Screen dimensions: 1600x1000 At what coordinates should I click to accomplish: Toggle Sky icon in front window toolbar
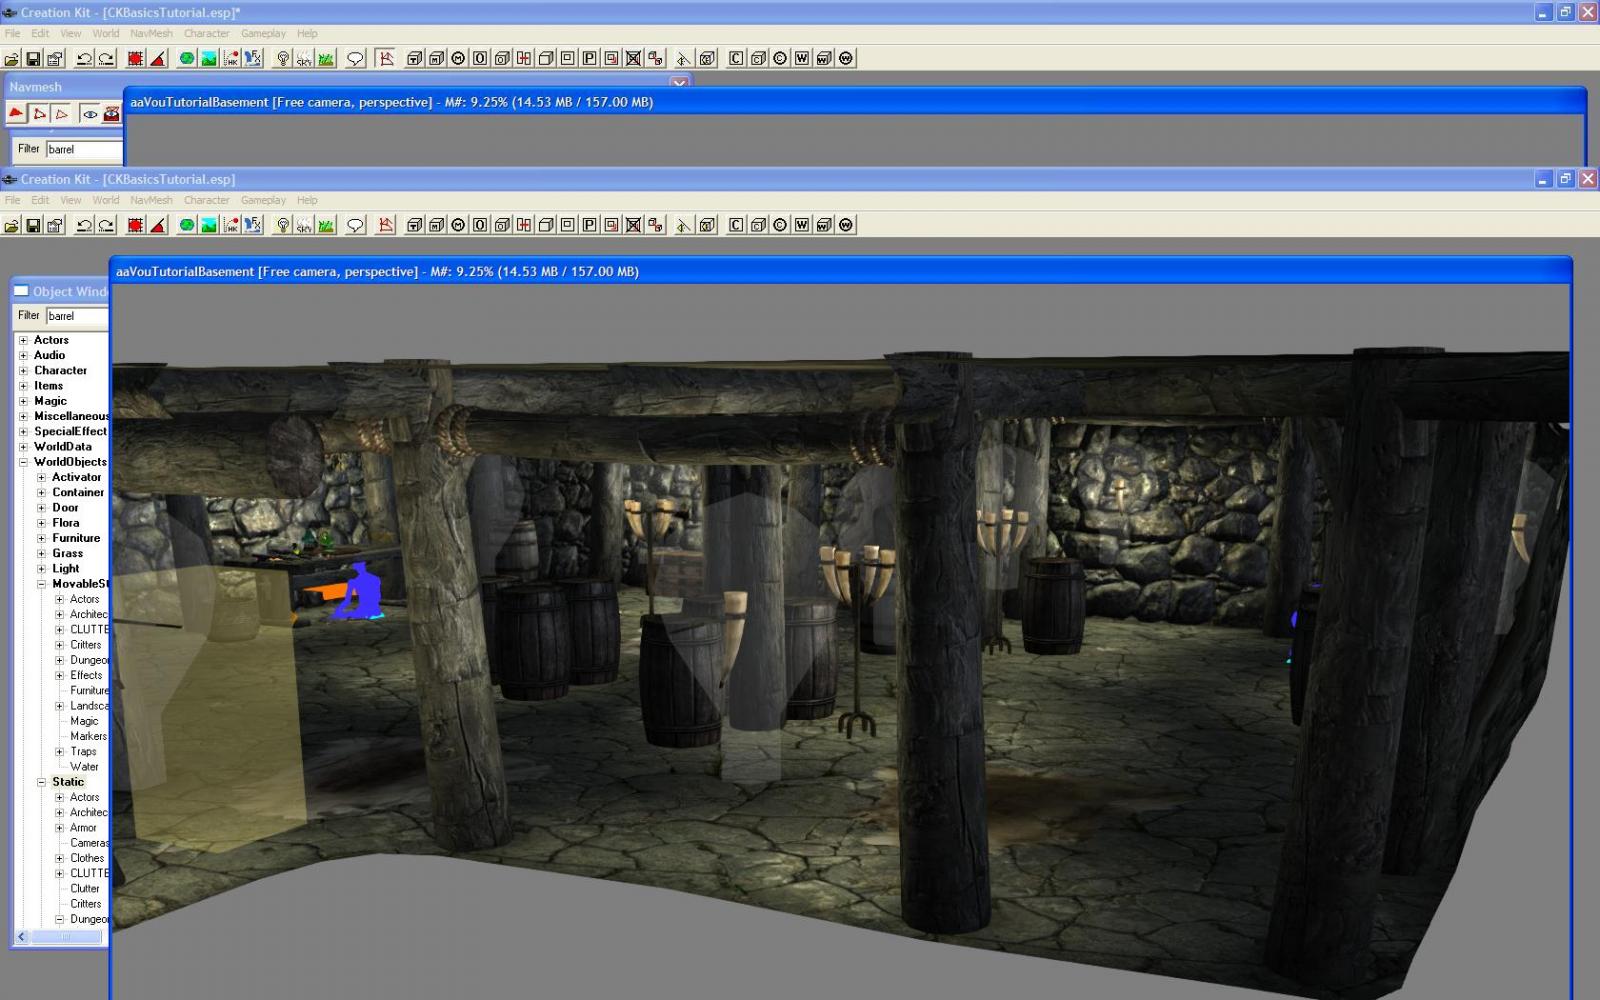tap(304, 226)
